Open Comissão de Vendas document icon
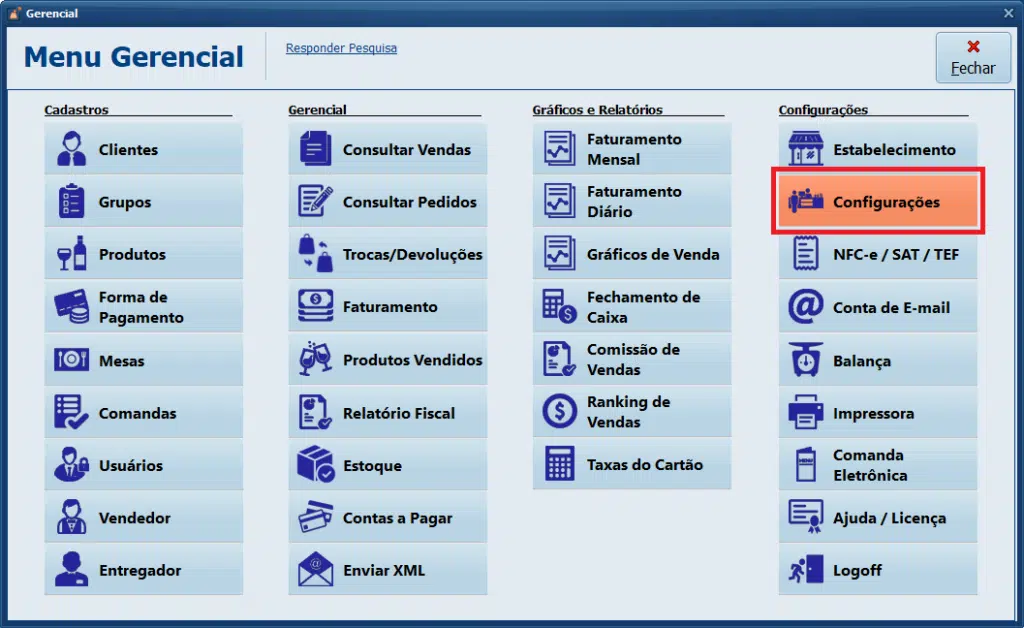The width and height of the screenshot is (1024, 628). (x=560, y=359)
